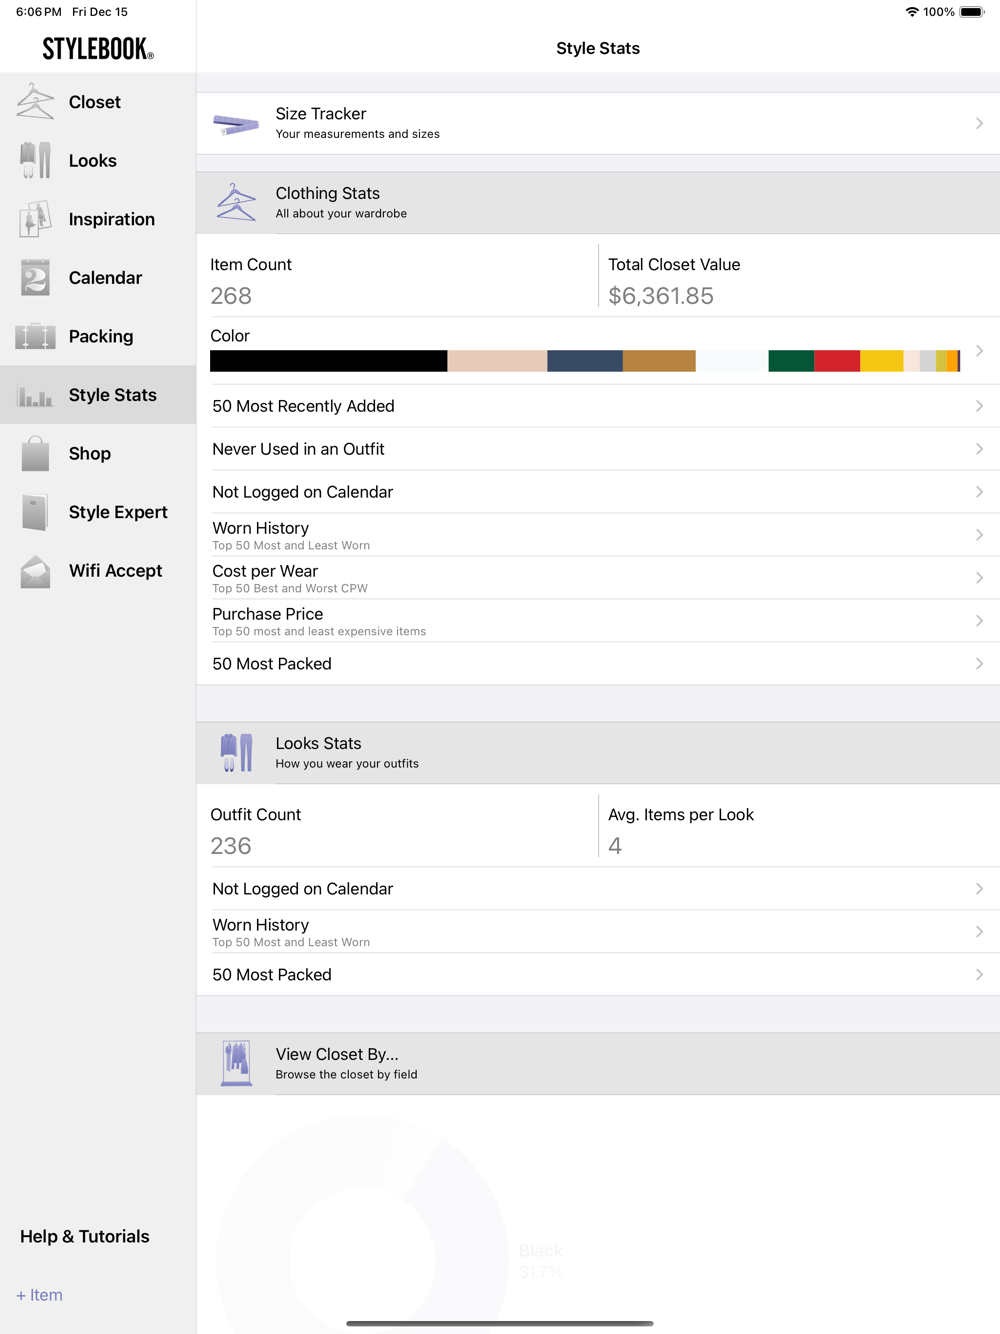Open Closet via the hanger icon
Viewport: 1000px width, 1334px height.
tap(35, 102)
